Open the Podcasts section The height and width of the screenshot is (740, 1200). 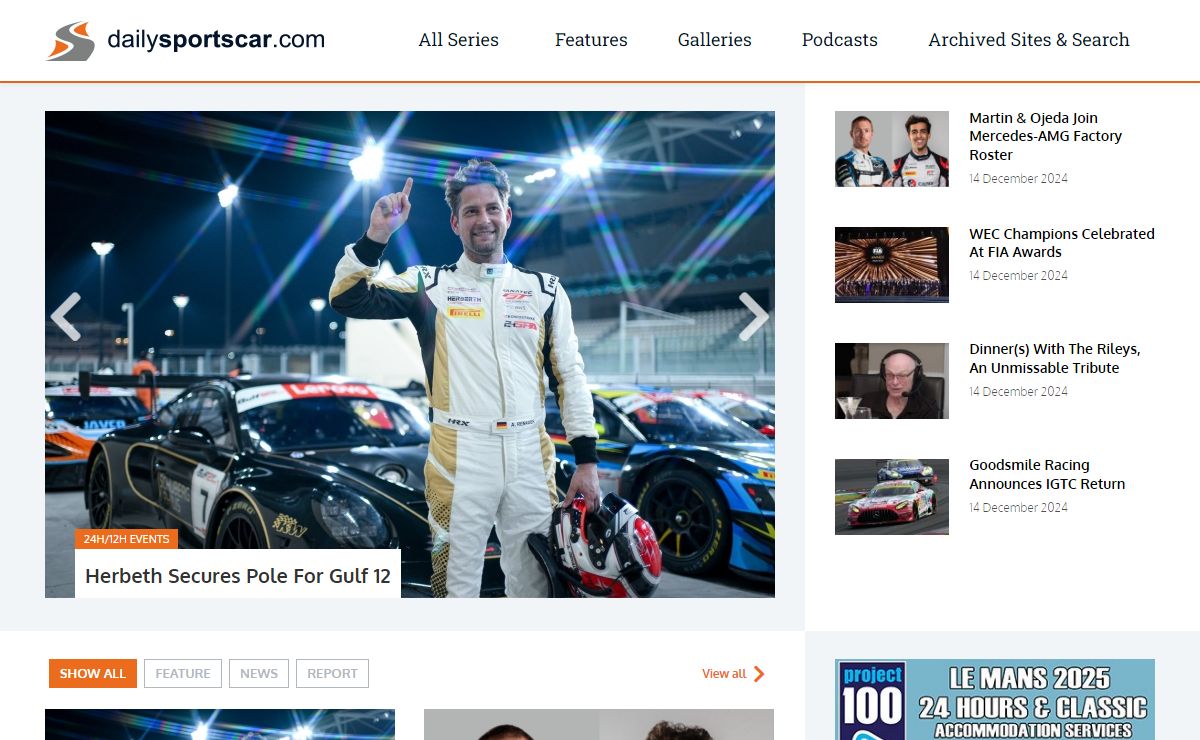839,40
